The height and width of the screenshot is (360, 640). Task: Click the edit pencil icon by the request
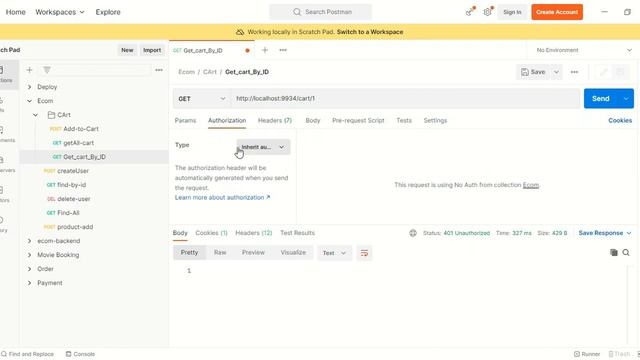pos(604,72)
